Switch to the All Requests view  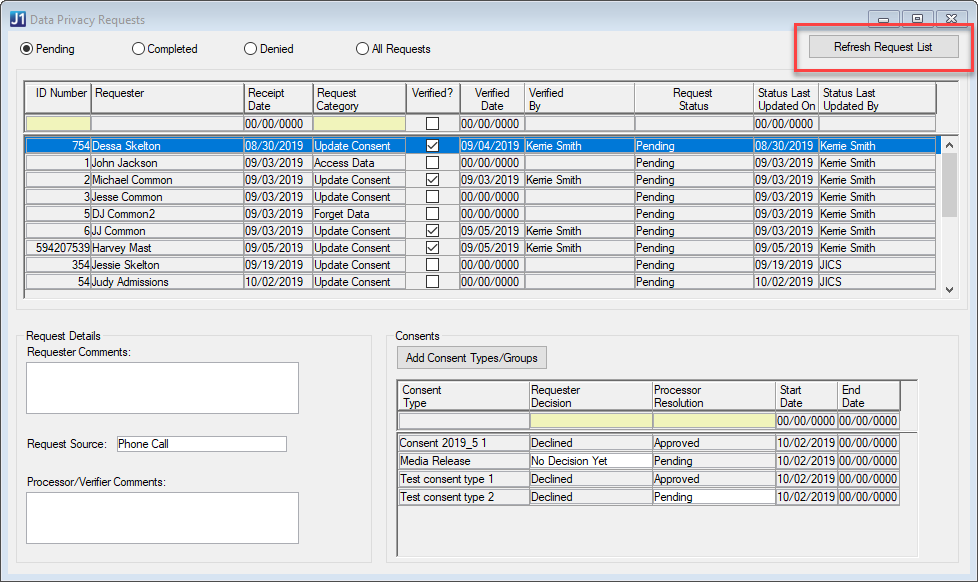(362, 48)
